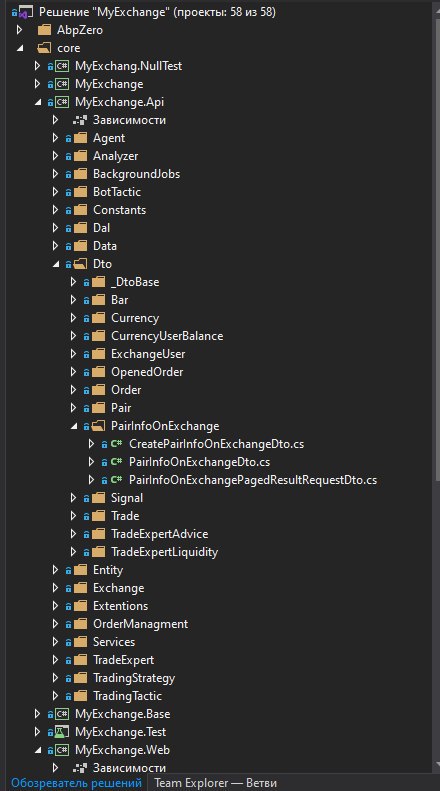440x791 pixels.
Task: Select the MyExchange project row
Action: (109, 84)
